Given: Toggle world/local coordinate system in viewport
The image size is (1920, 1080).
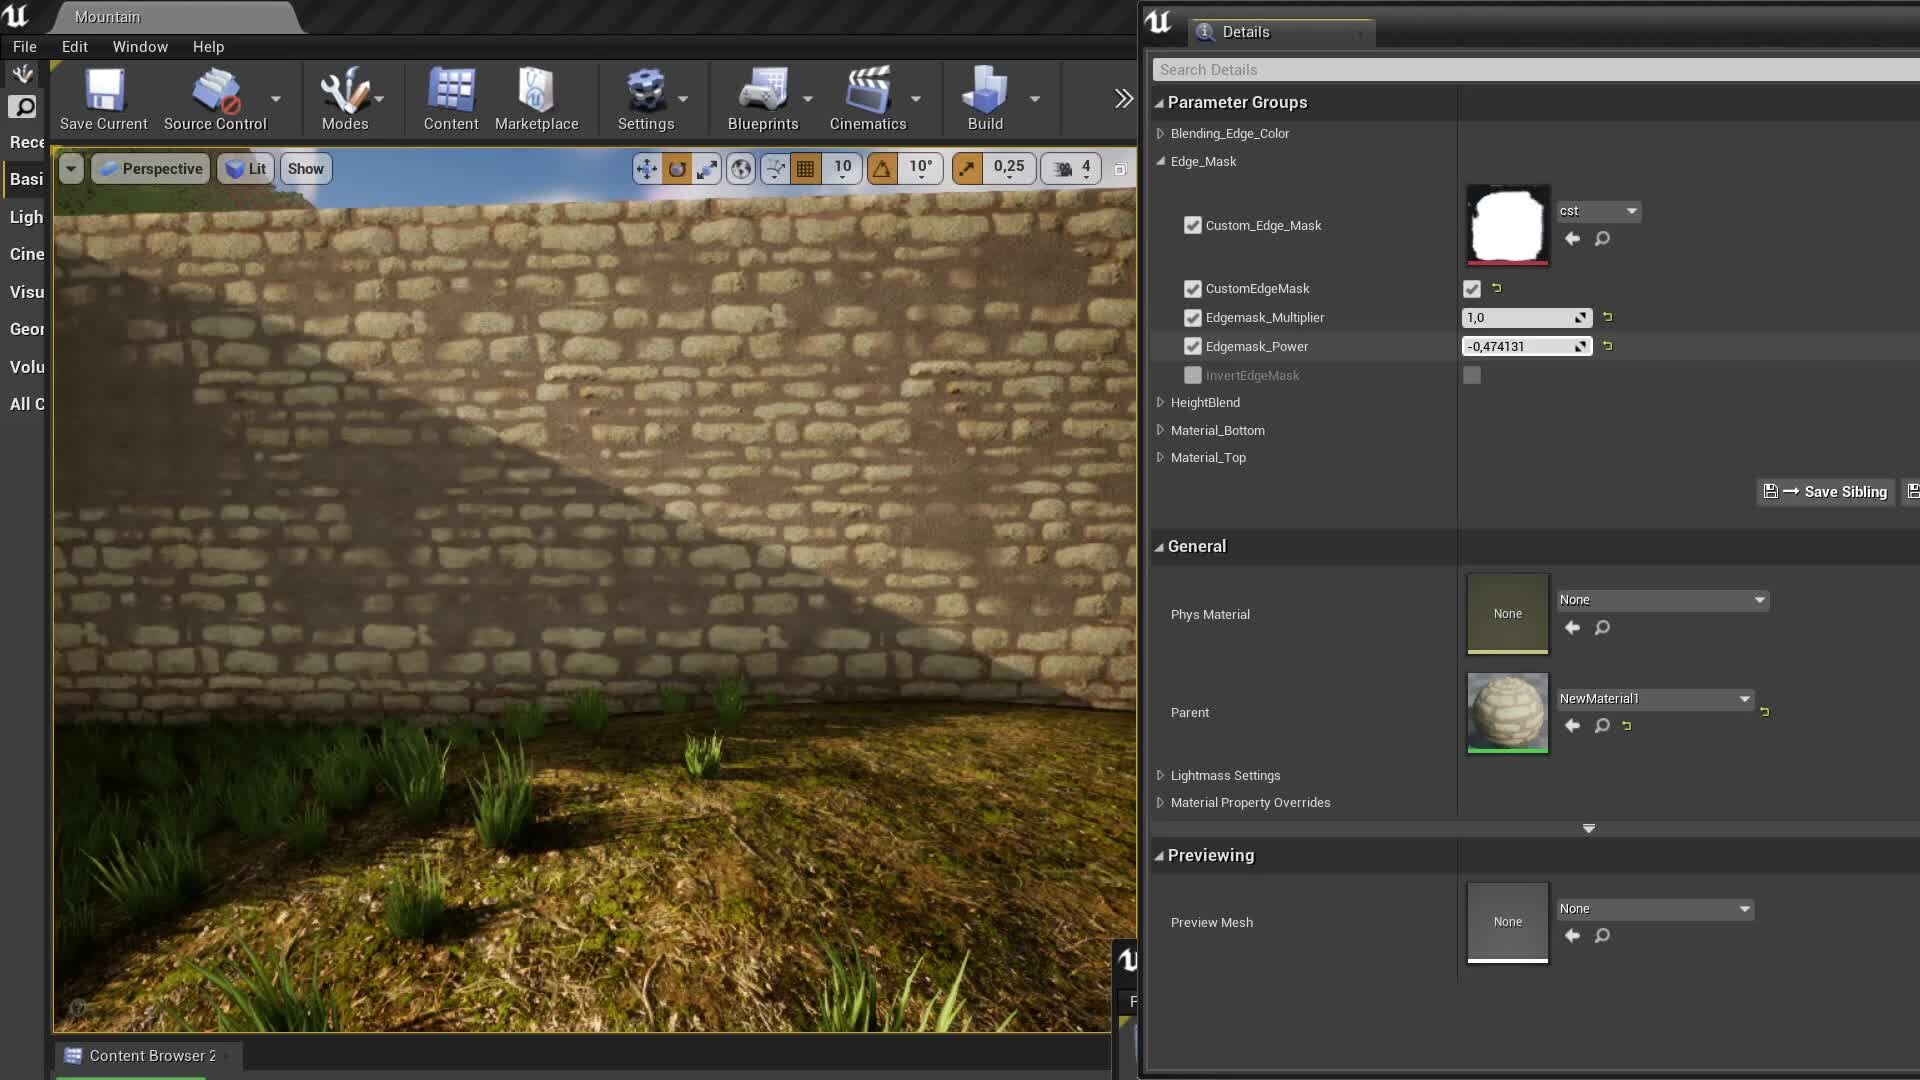Looking at the screenshot, I should (740, 168).
